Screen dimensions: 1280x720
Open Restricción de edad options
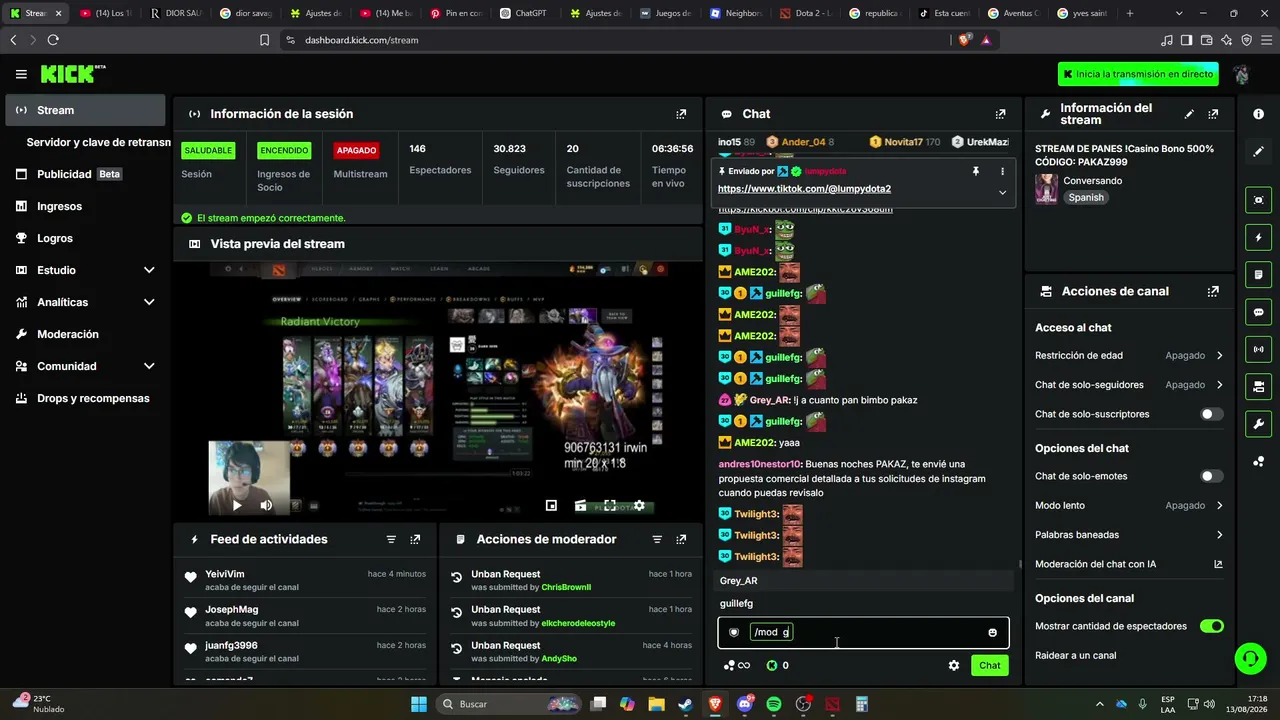(x=1129, y=355)
